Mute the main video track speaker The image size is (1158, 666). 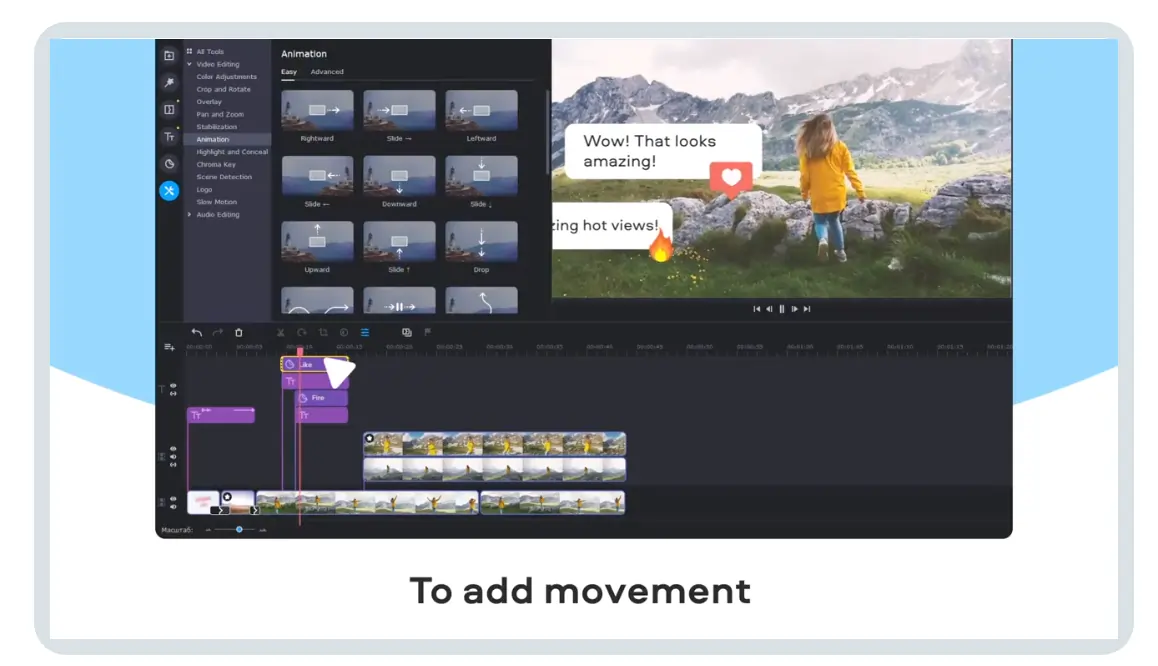[x=173, y=507]
